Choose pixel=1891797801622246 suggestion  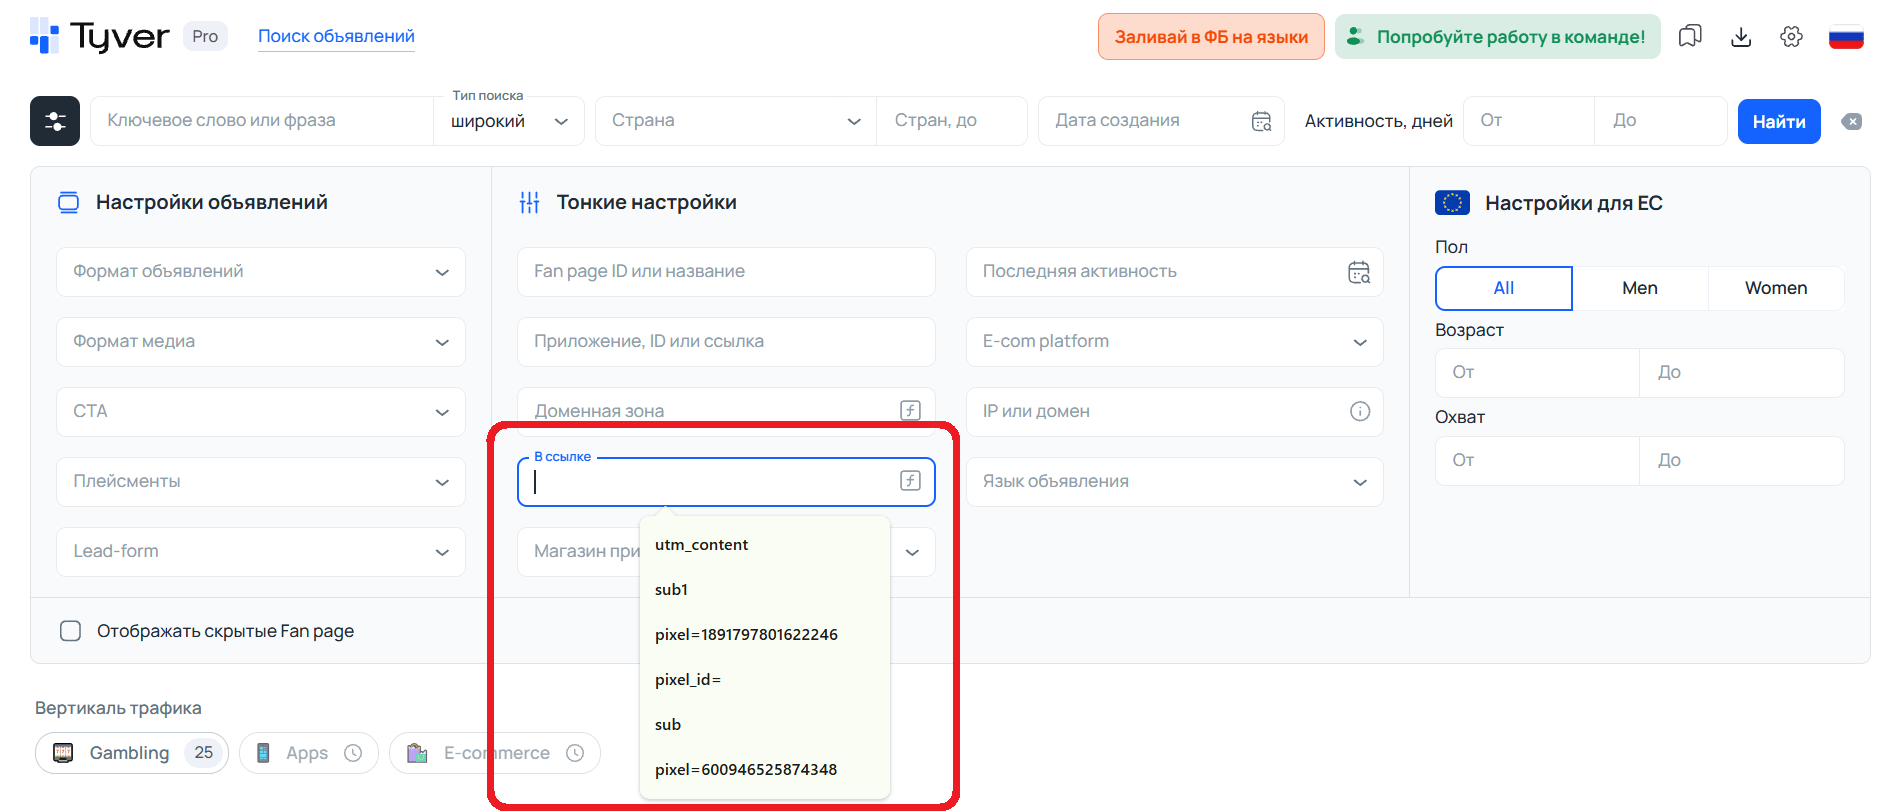point(765,635)
